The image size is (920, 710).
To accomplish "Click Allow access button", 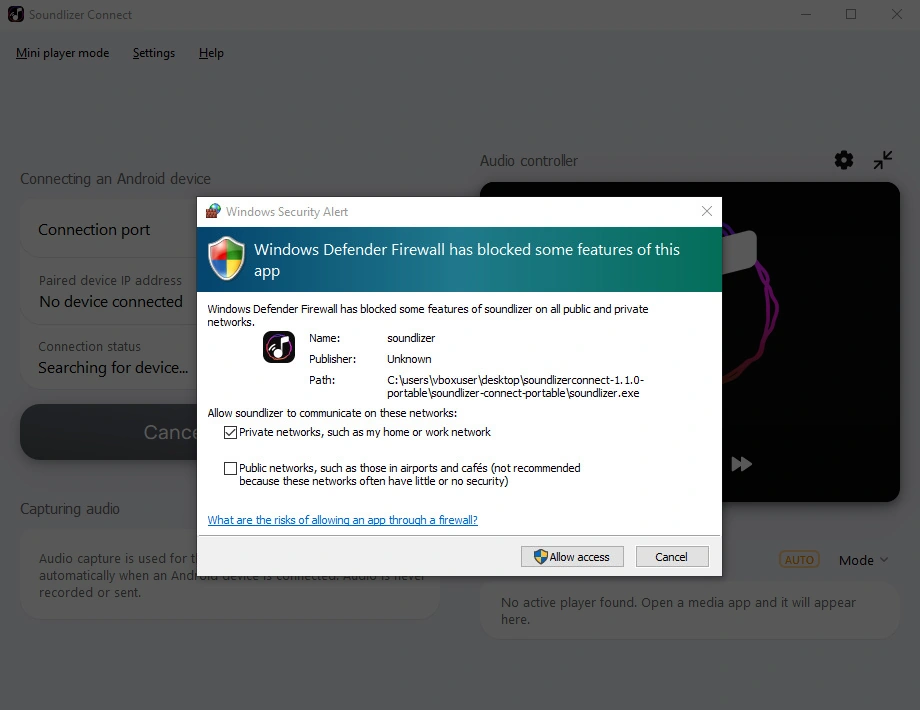I will pyautogui.click(x=572, y=557).
